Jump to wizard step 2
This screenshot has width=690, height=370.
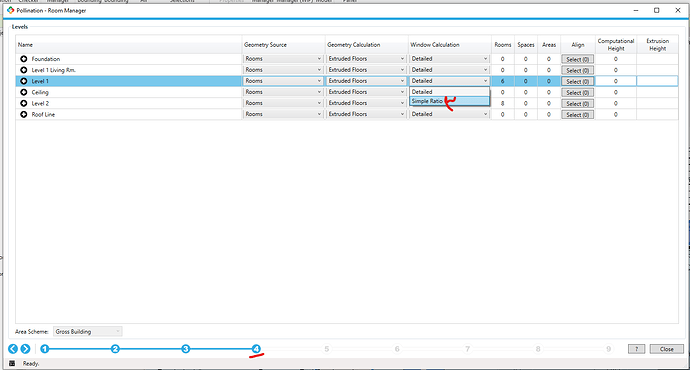tap(115, 349)
